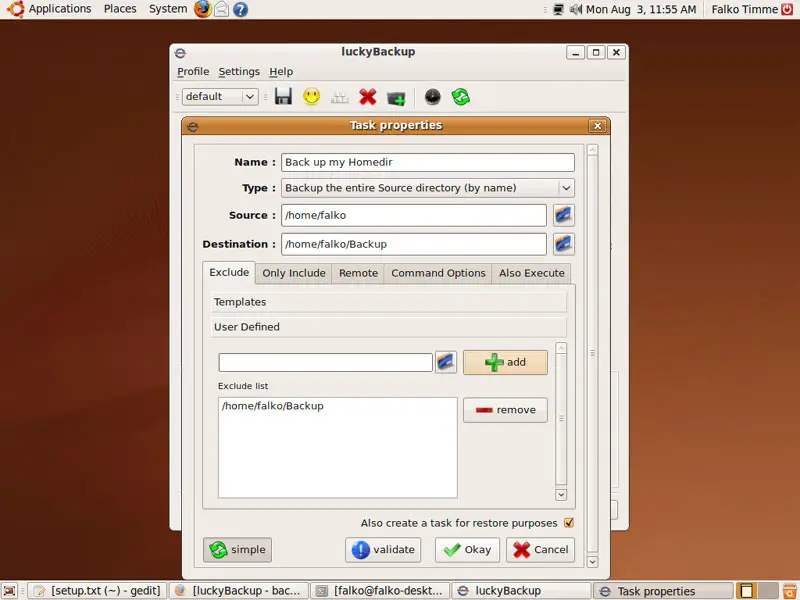Click the Task properties title bar icon
The image size is (800, 600).
click(x=192, y=126)
